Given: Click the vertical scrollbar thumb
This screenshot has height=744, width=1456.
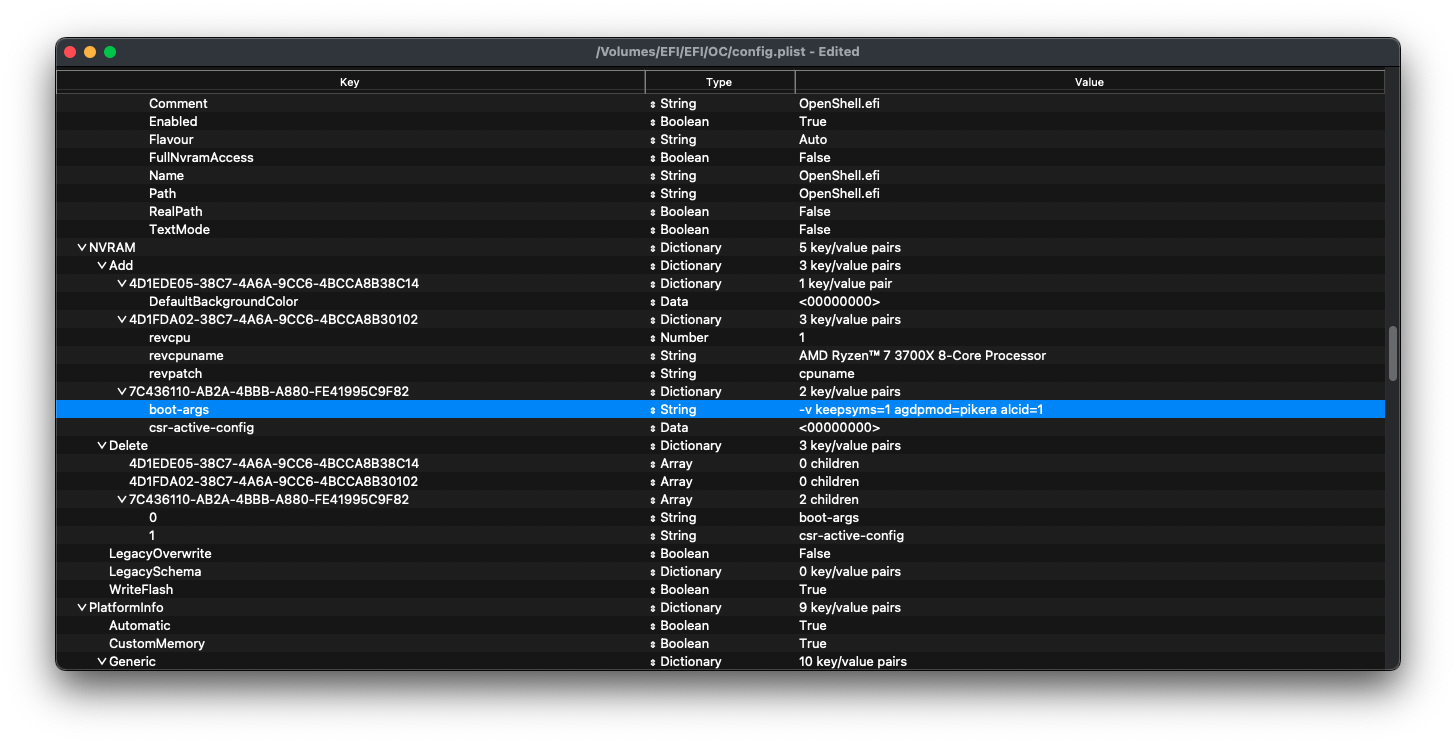Looking at the screenshot, I should [1392, 353].
